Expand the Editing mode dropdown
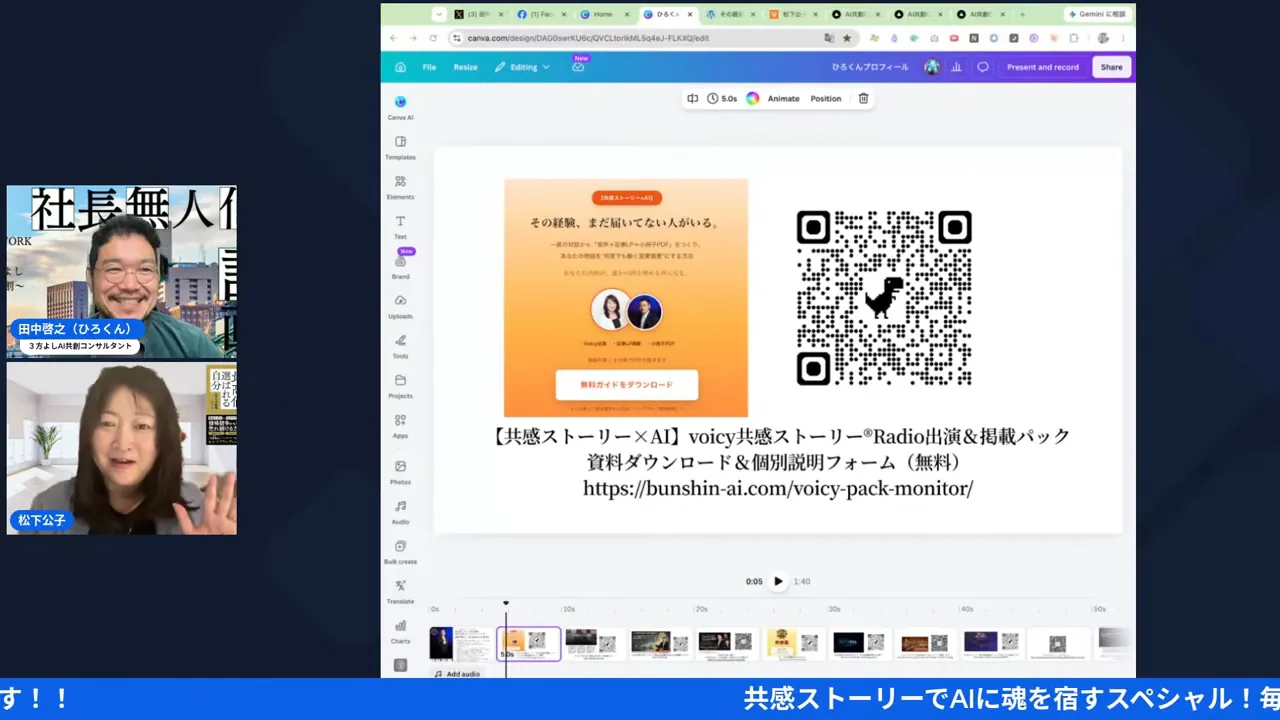The height and width of the screenshot is (720, 1280). point(522,67)
